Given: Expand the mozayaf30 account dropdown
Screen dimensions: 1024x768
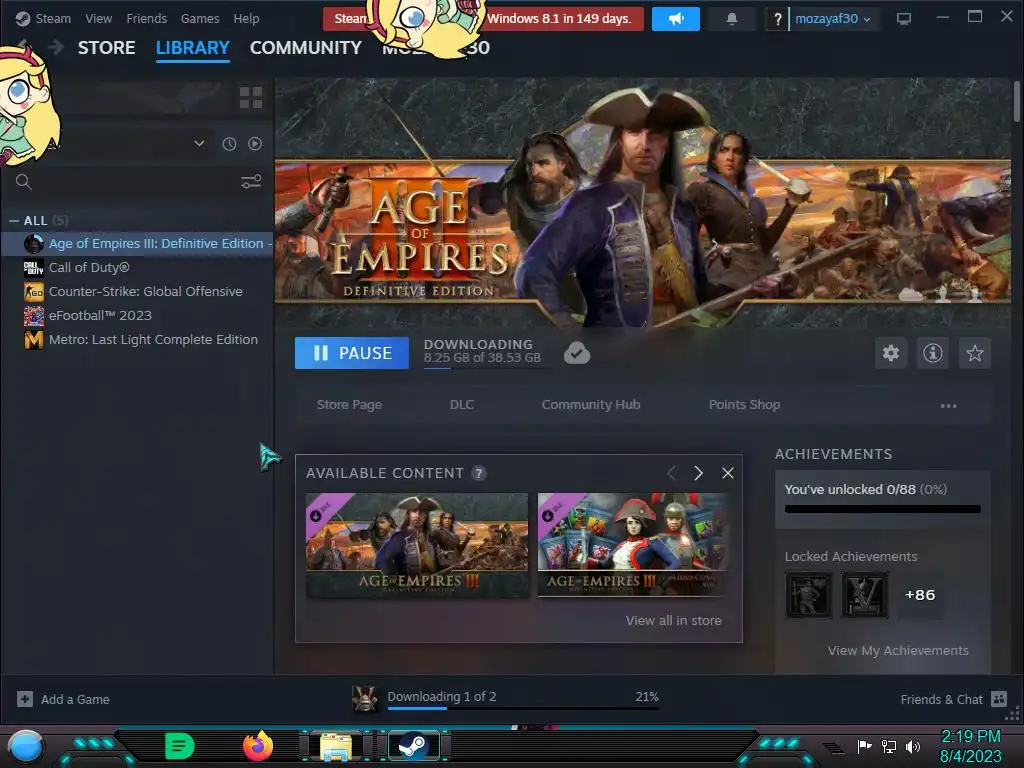Looking at the screenshot, I should tap(832, 19).
